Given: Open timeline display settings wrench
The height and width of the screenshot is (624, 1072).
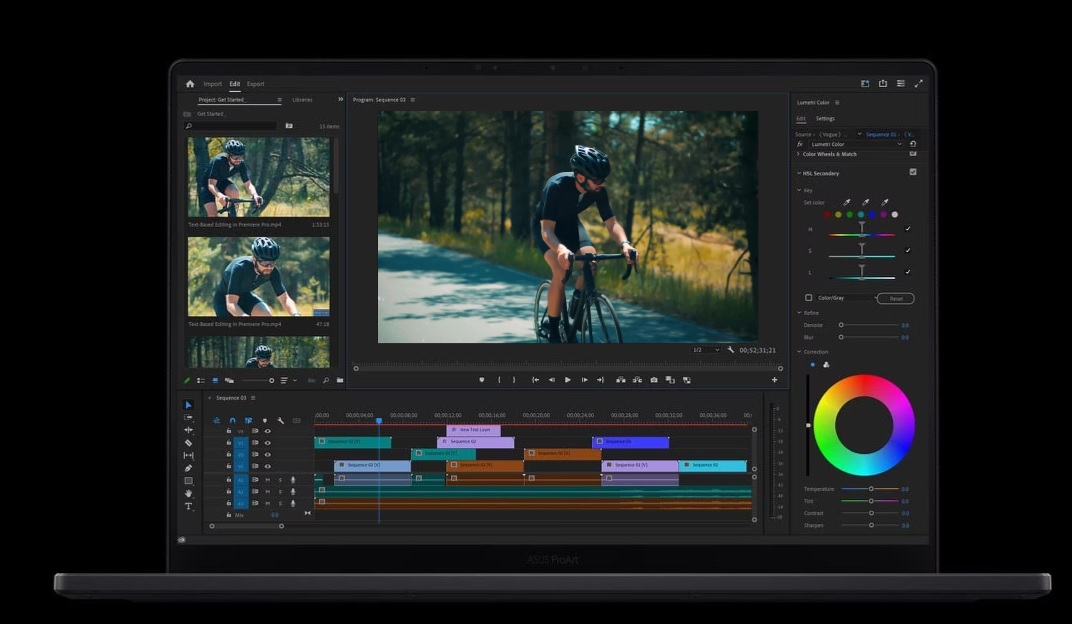Looking at the screenshot, I should (x=281, y=420).
